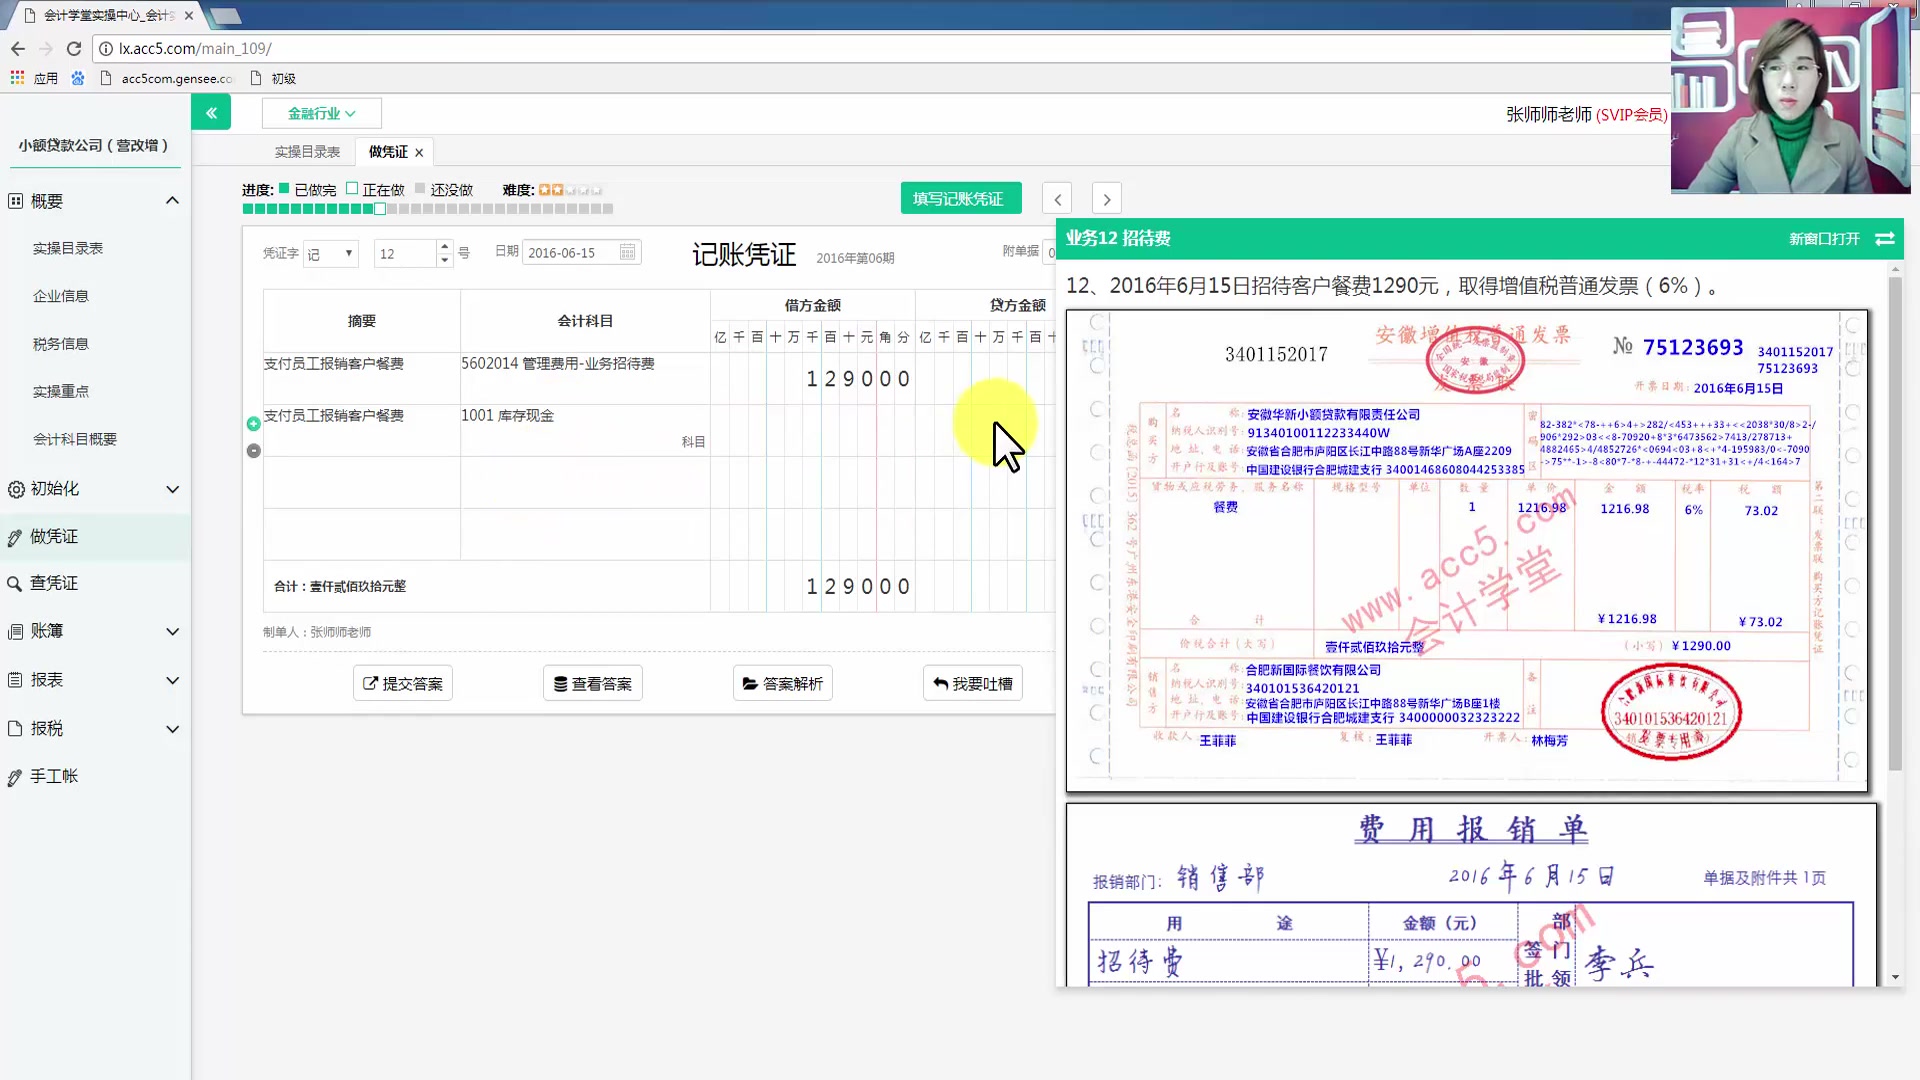Select the white current-task progress square

(379, 208)
